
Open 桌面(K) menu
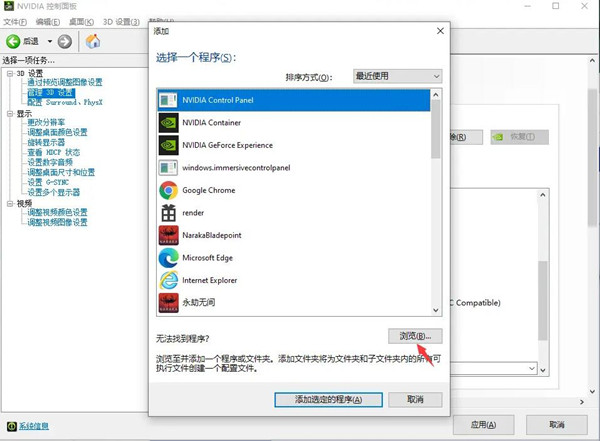81,22
